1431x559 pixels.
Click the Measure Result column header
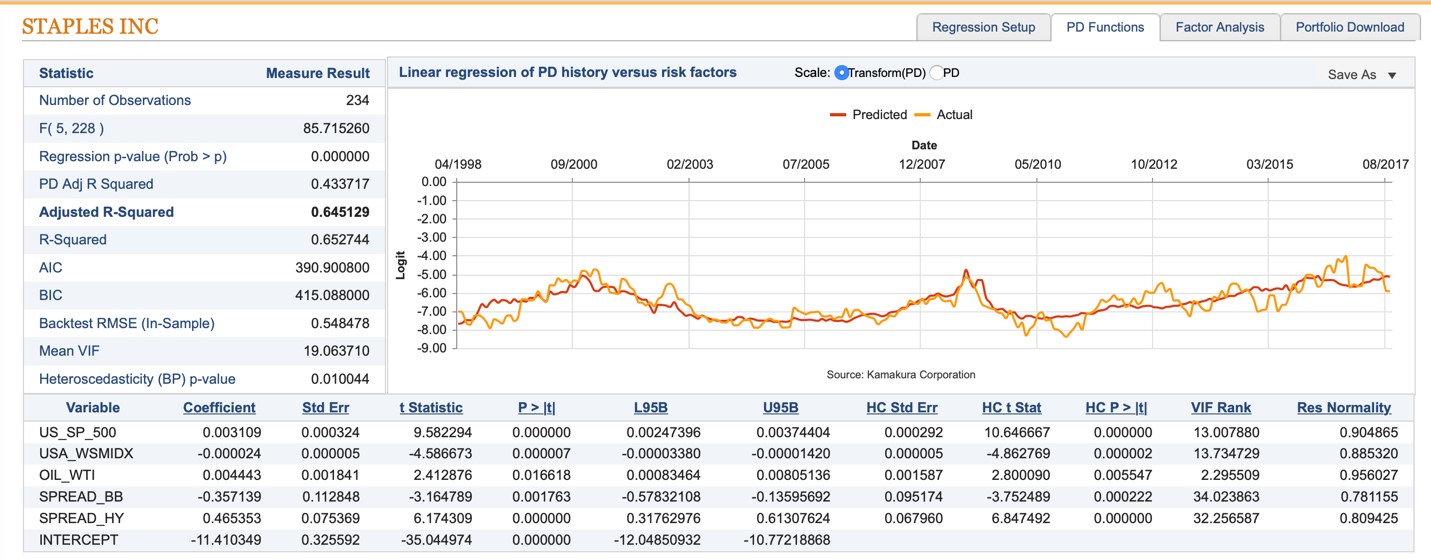tap(318, 73)
